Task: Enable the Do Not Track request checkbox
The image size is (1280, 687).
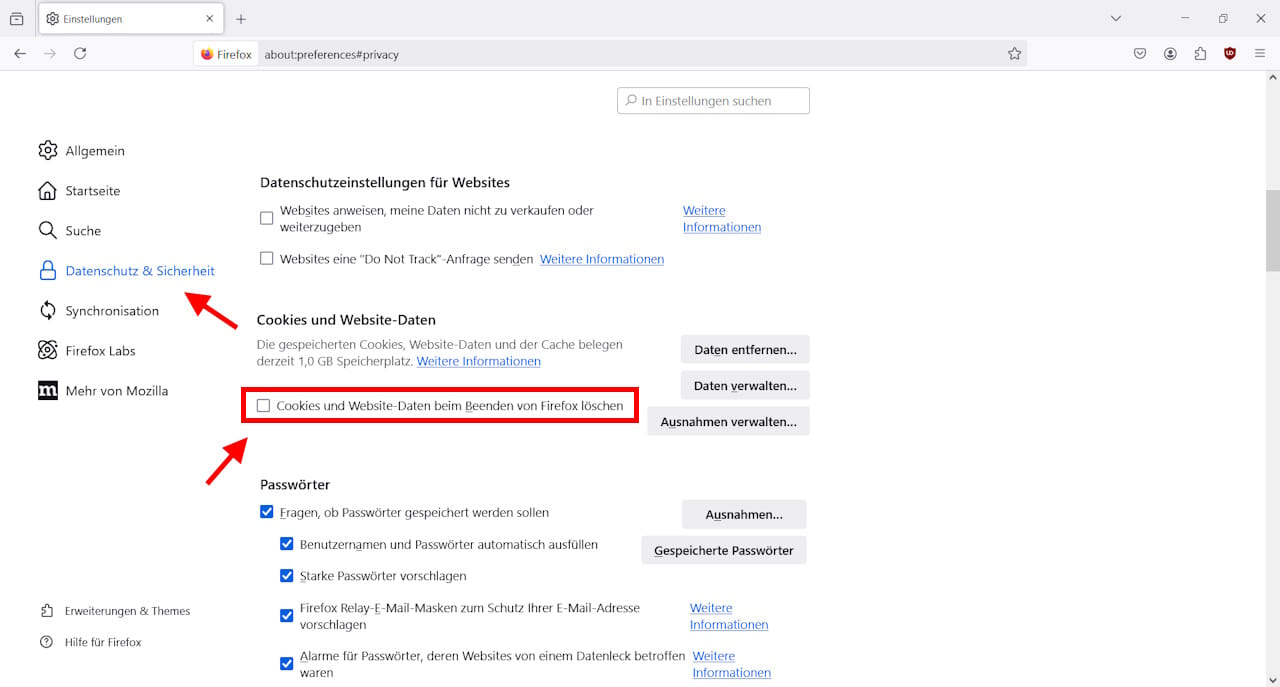Action: click(x=266, y=258)
